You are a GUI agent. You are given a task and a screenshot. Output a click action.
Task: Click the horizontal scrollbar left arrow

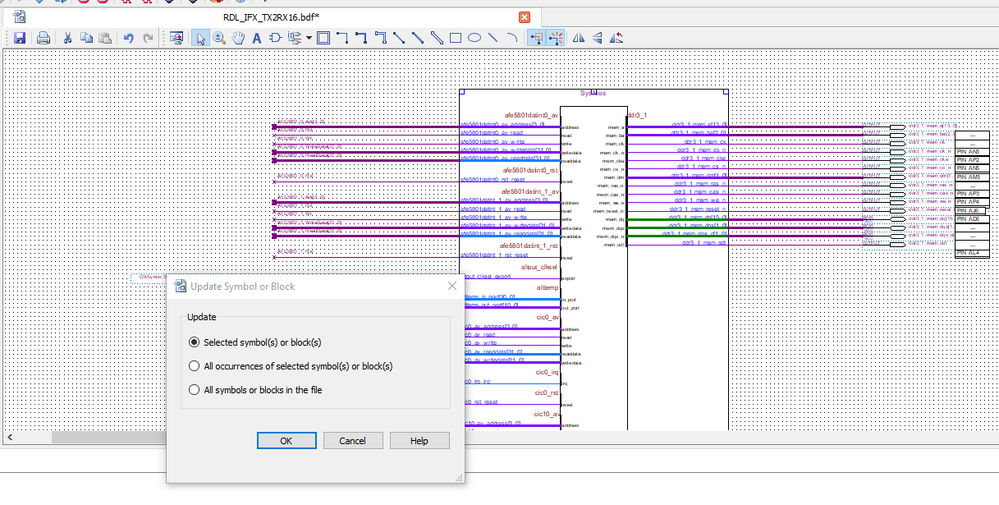(x=11, y=437)
